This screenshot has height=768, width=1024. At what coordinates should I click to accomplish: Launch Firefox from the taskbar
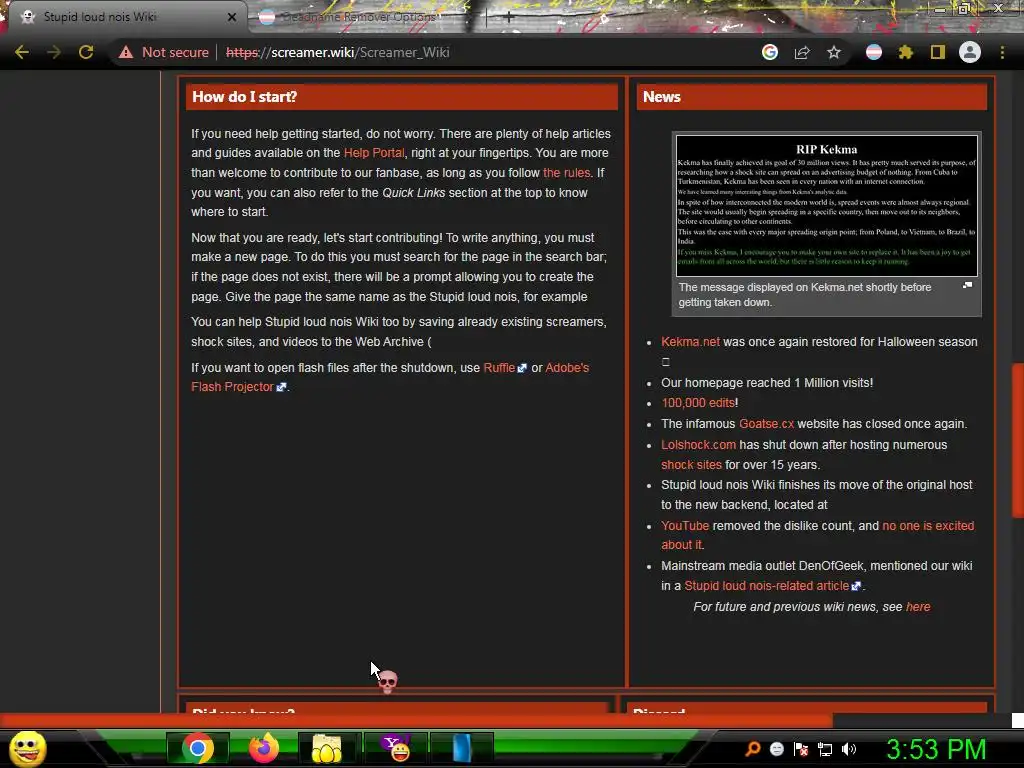click(264, 748)
